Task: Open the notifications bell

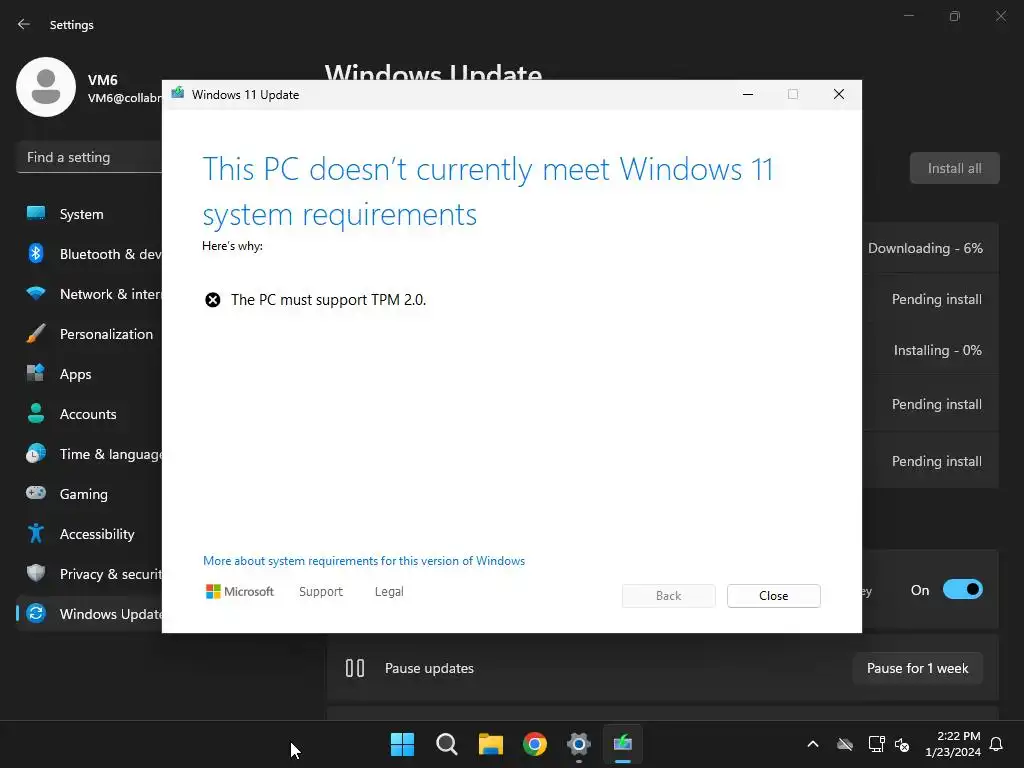Action: (996, 744)
